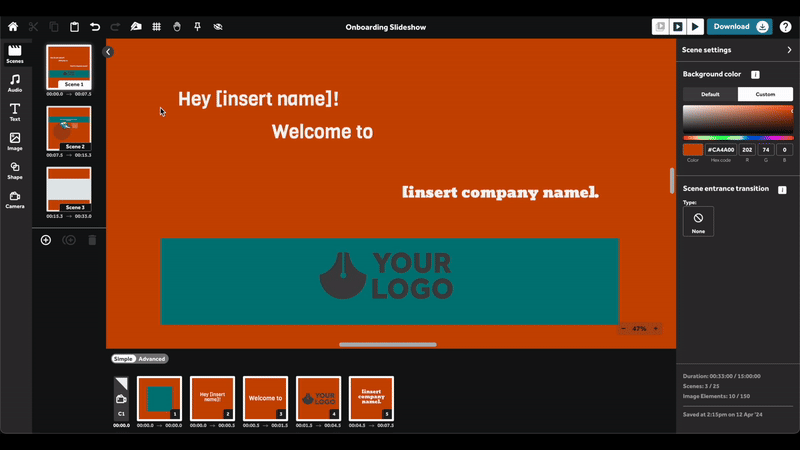Open the entrance transition type selector
This screenshot has width=800, height=450.
point(698,221)
